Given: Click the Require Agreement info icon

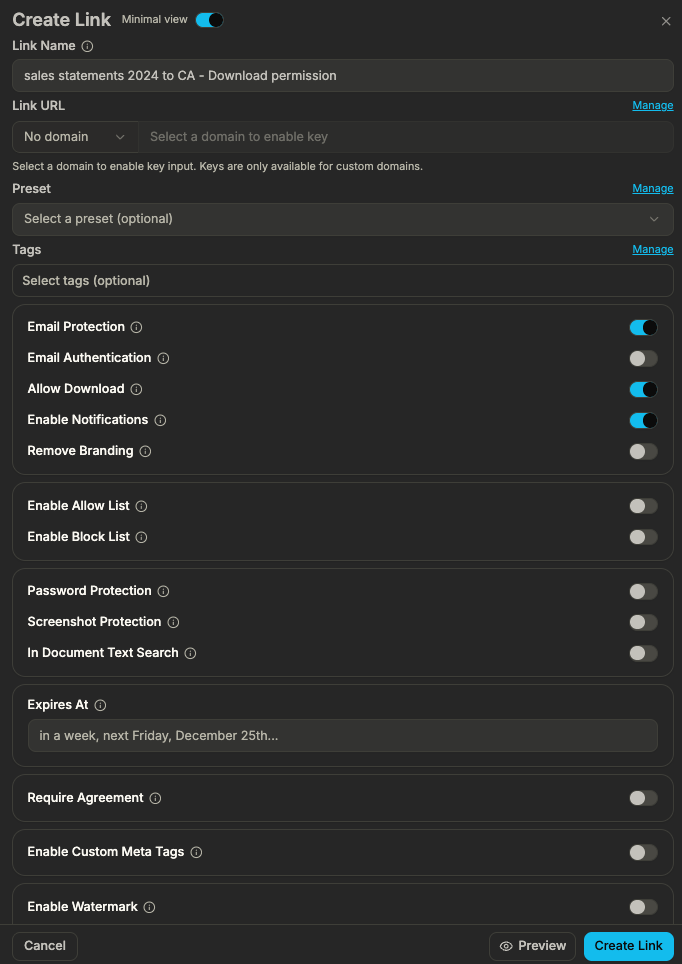Looking at the screenshot, I should [x=156, y=798].
